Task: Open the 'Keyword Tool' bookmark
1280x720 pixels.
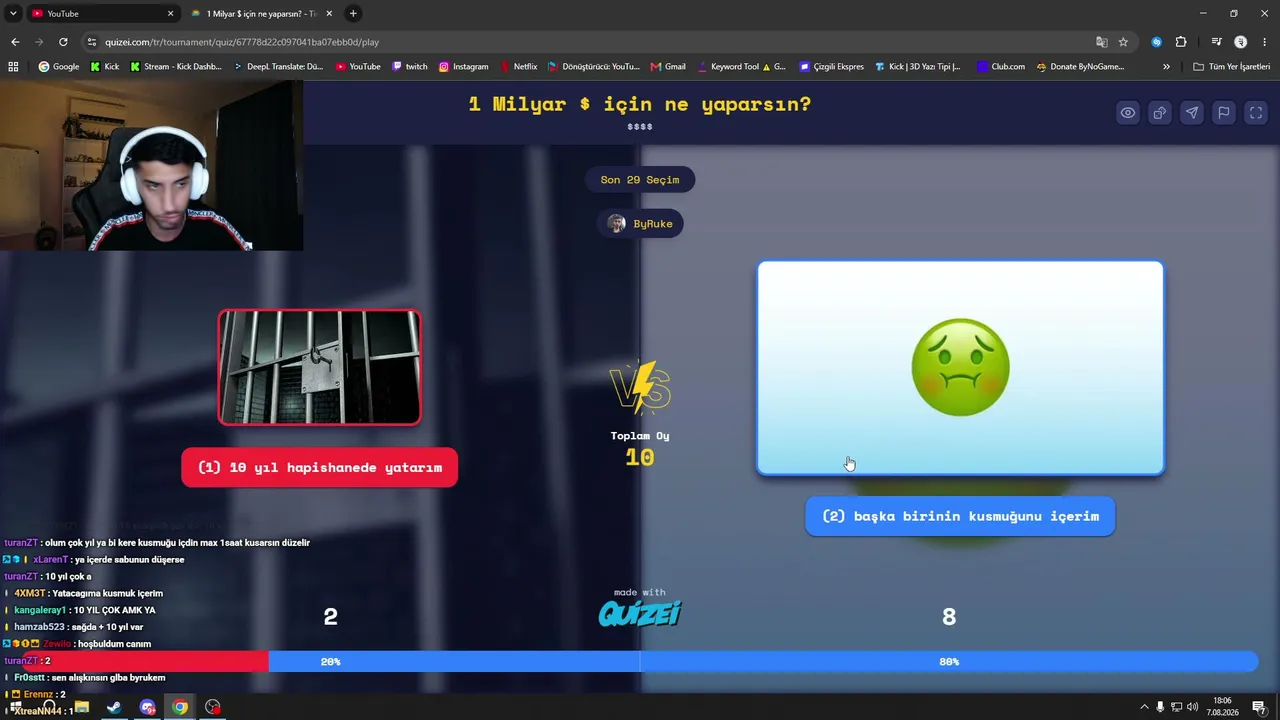Action: point(741,67)
